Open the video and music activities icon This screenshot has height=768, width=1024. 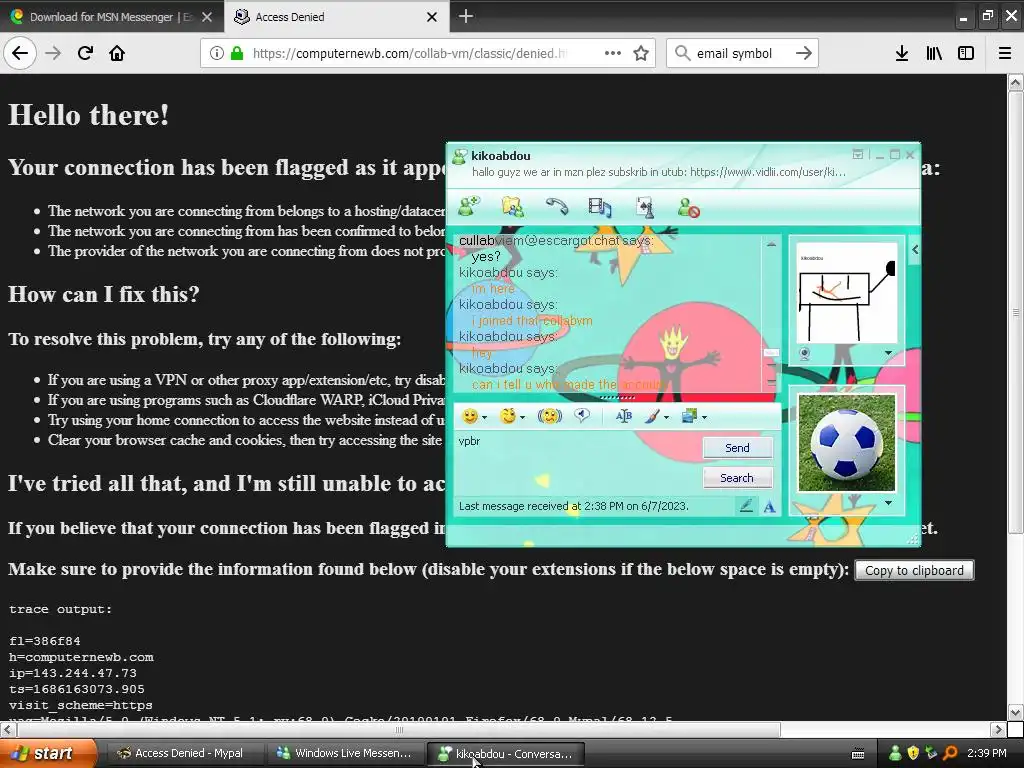coord(600,207)
